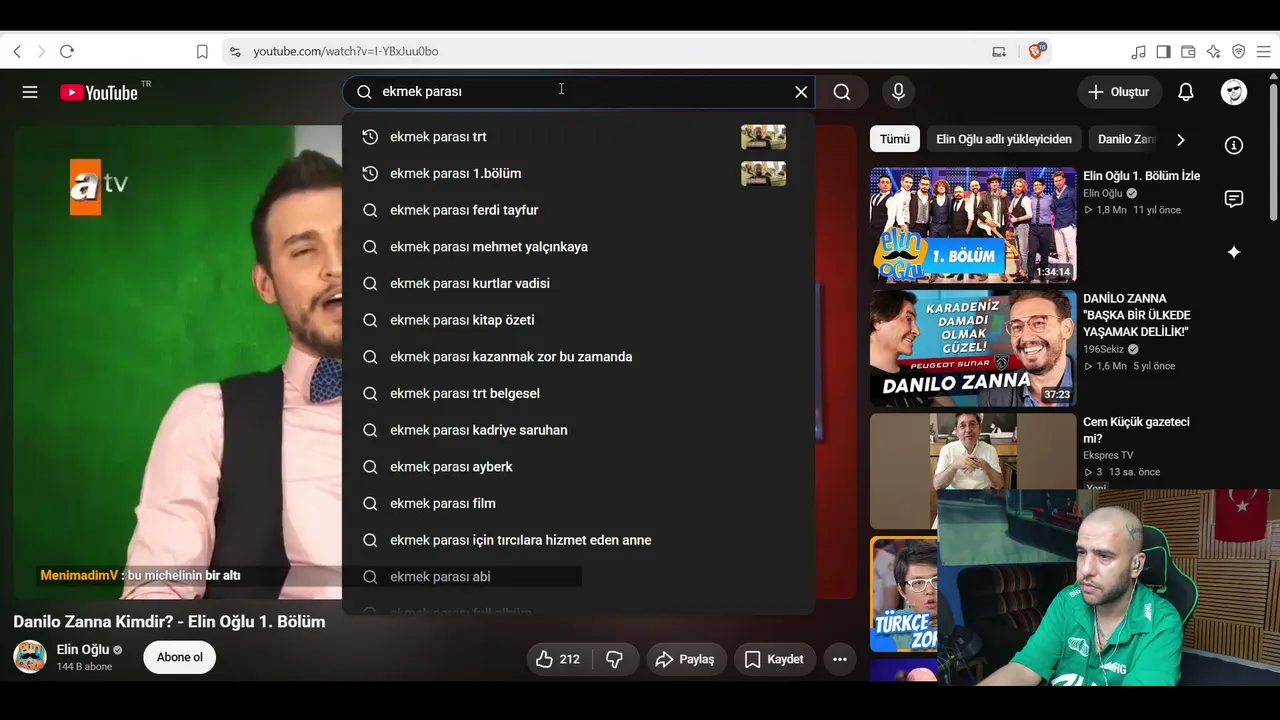Open the browser main hamburger menu
Screen dimensions: 1280x720
1264,51
